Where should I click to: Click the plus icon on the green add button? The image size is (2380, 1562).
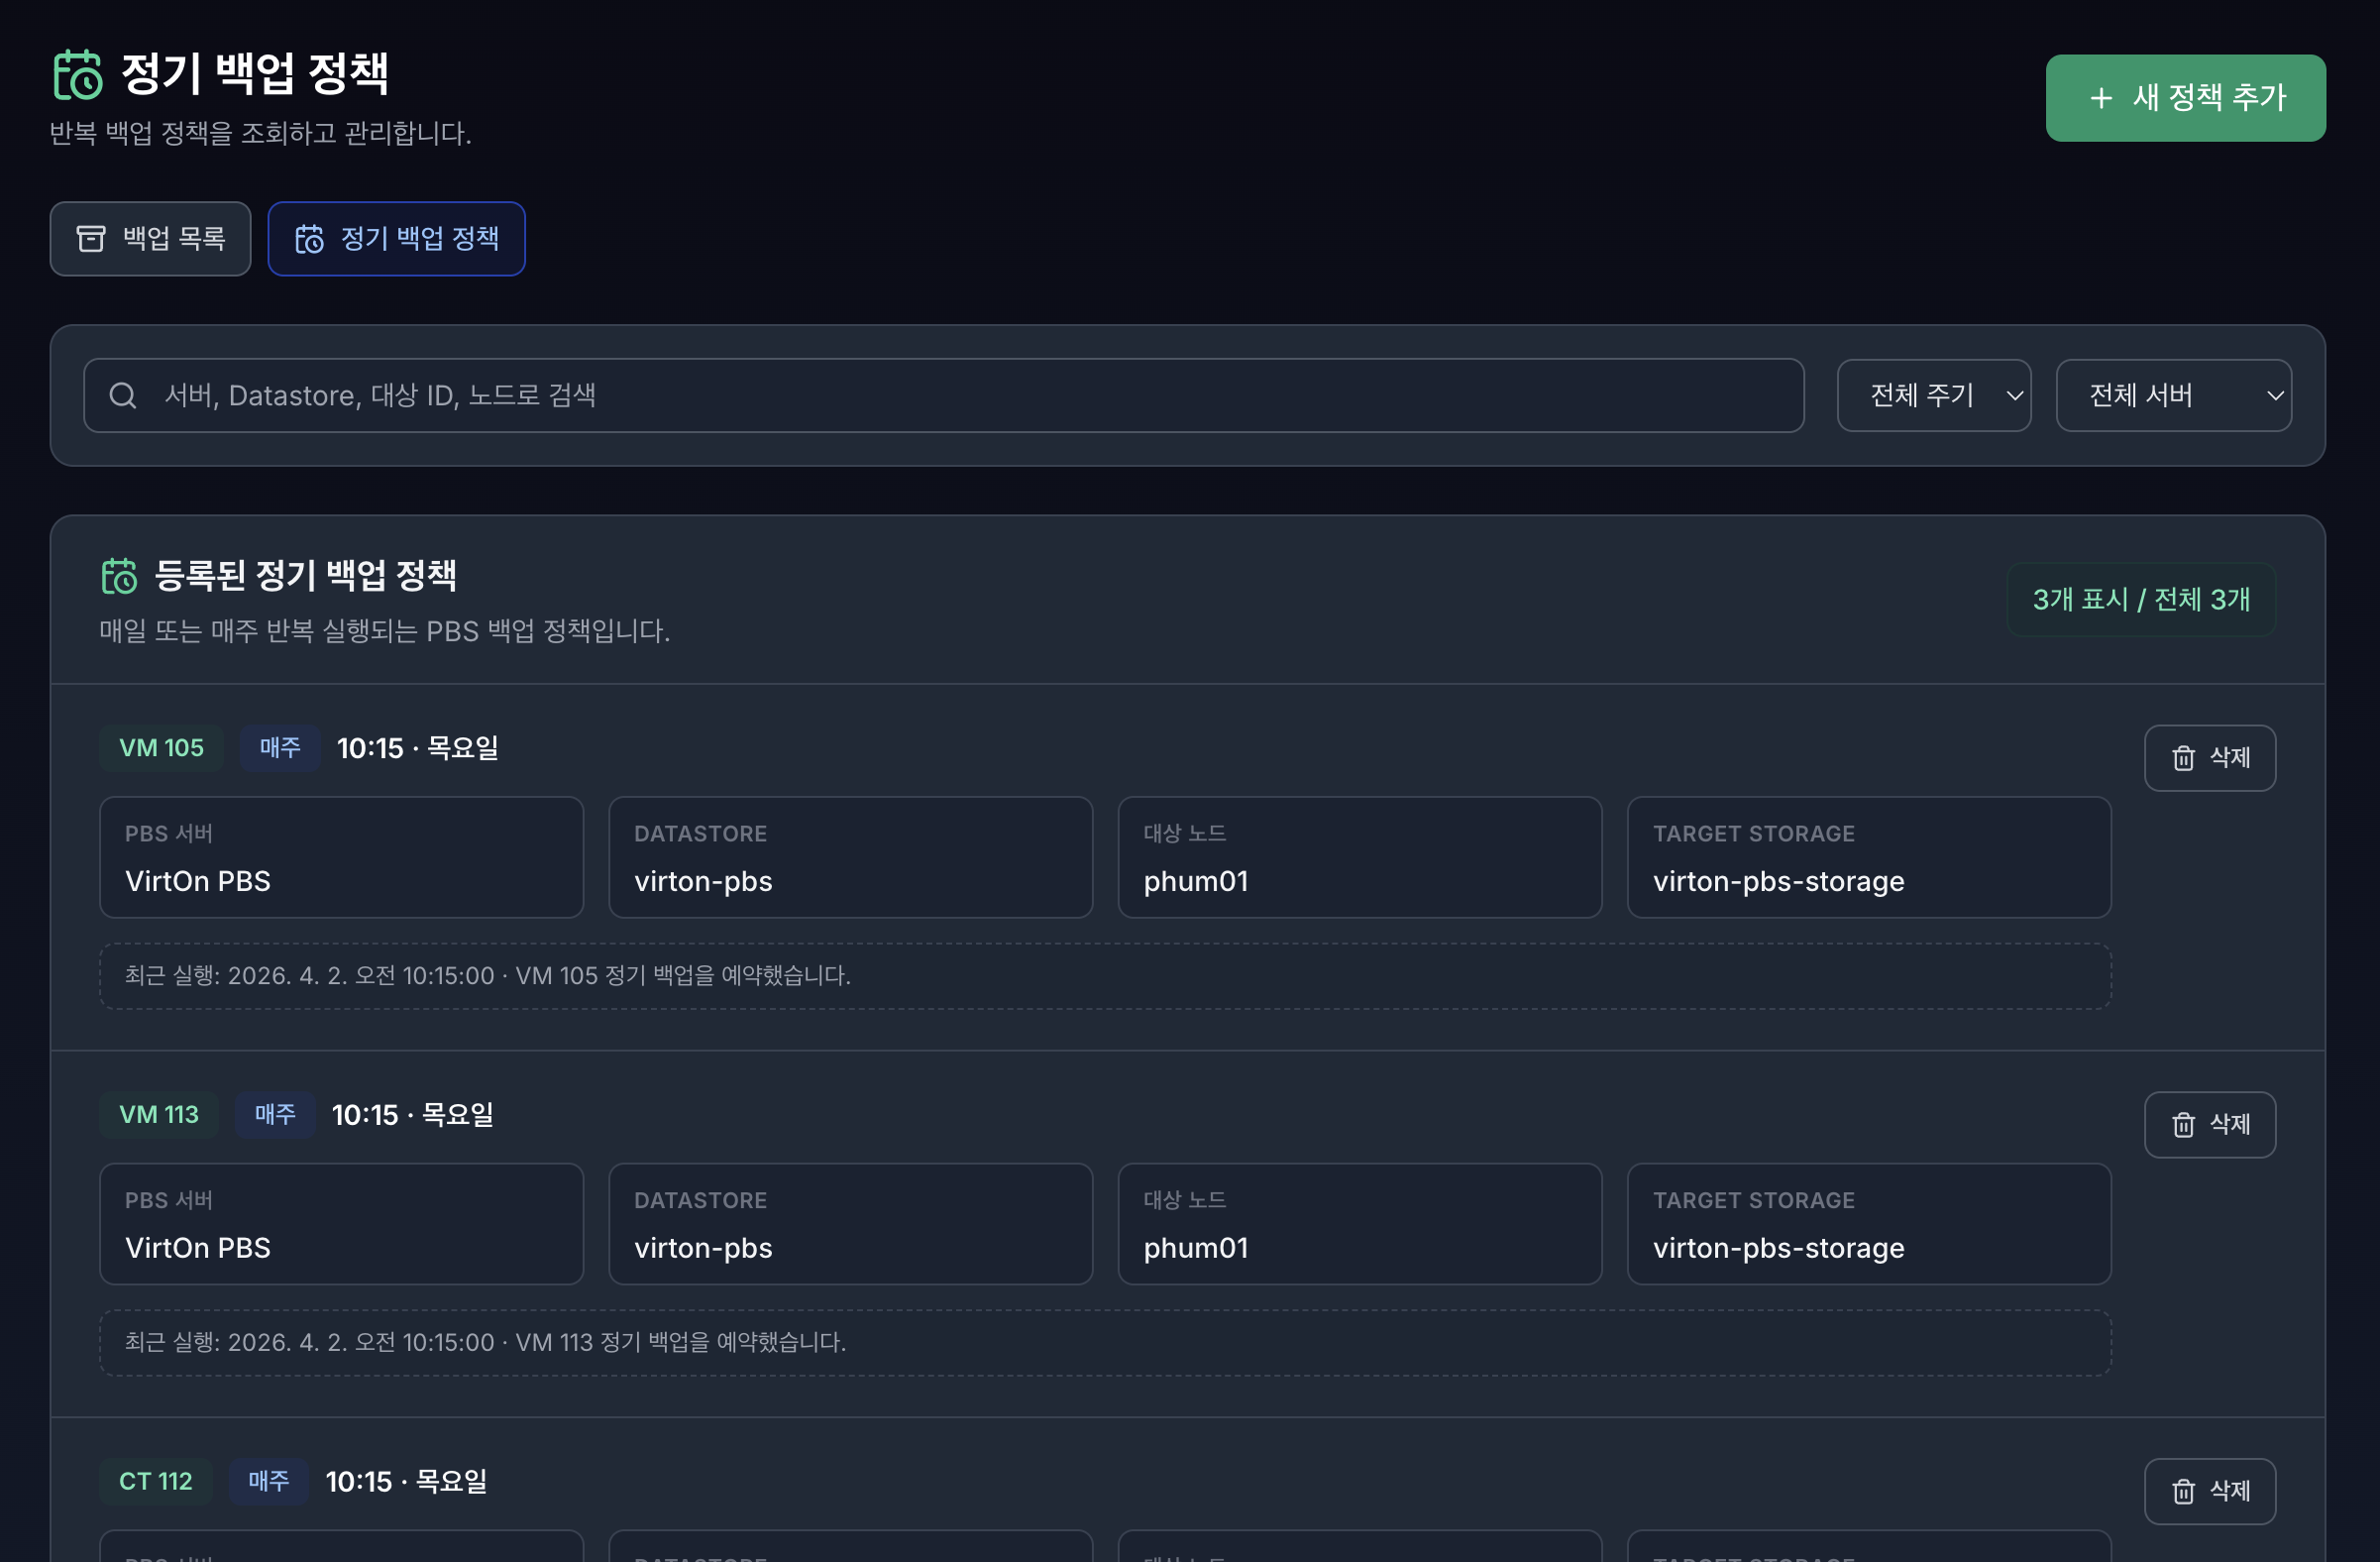[x=2104, y=97]
